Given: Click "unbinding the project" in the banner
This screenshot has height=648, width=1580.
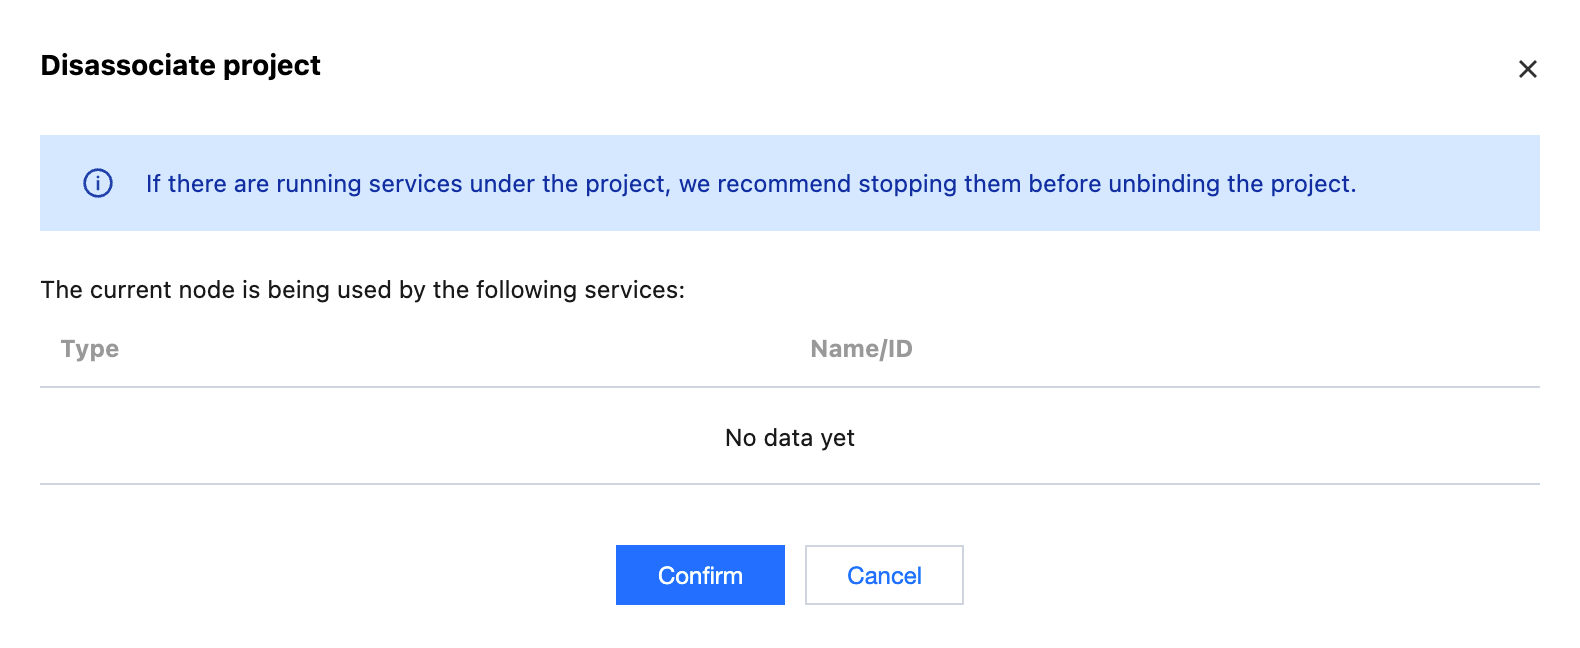Looking at the screenshot, I should 1231,184.
